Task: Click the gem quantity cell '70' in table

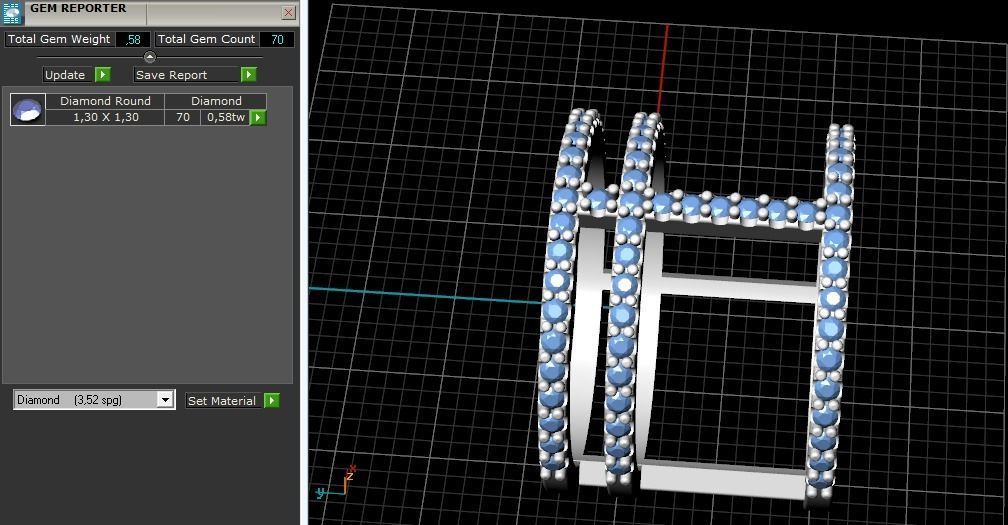Action: (183, 117)
